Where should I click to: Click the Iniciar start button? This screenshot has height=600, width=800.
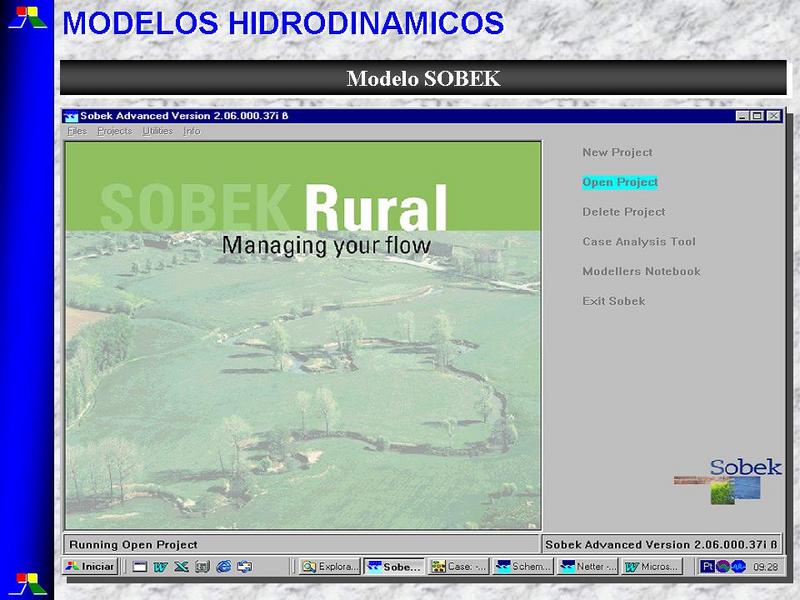91,566
